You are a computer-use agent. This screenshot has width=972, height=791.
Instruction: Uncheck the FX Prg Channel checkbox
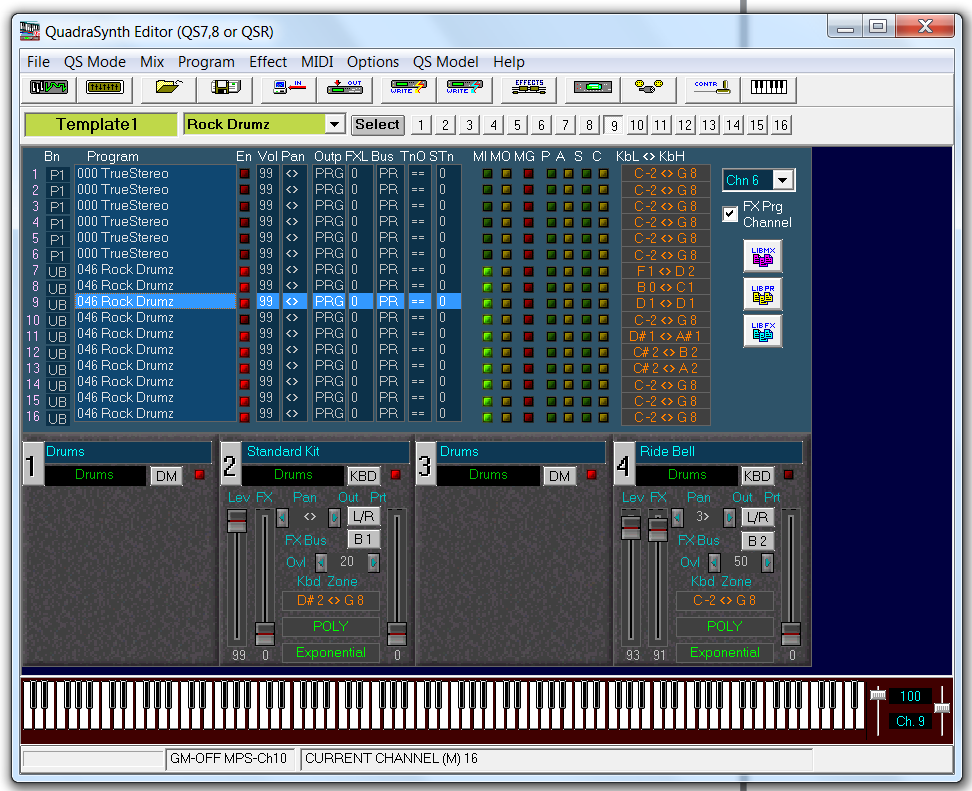click(x=730, y=213)
